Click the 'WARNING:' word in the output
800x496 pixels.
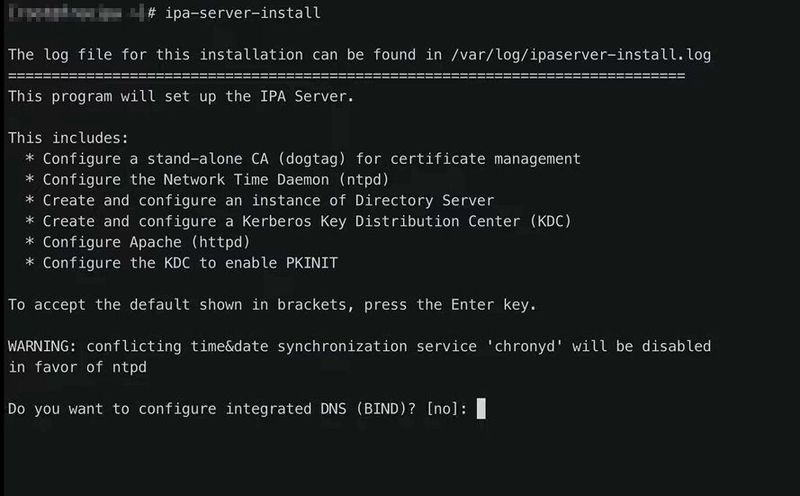(x=42, y=346)
